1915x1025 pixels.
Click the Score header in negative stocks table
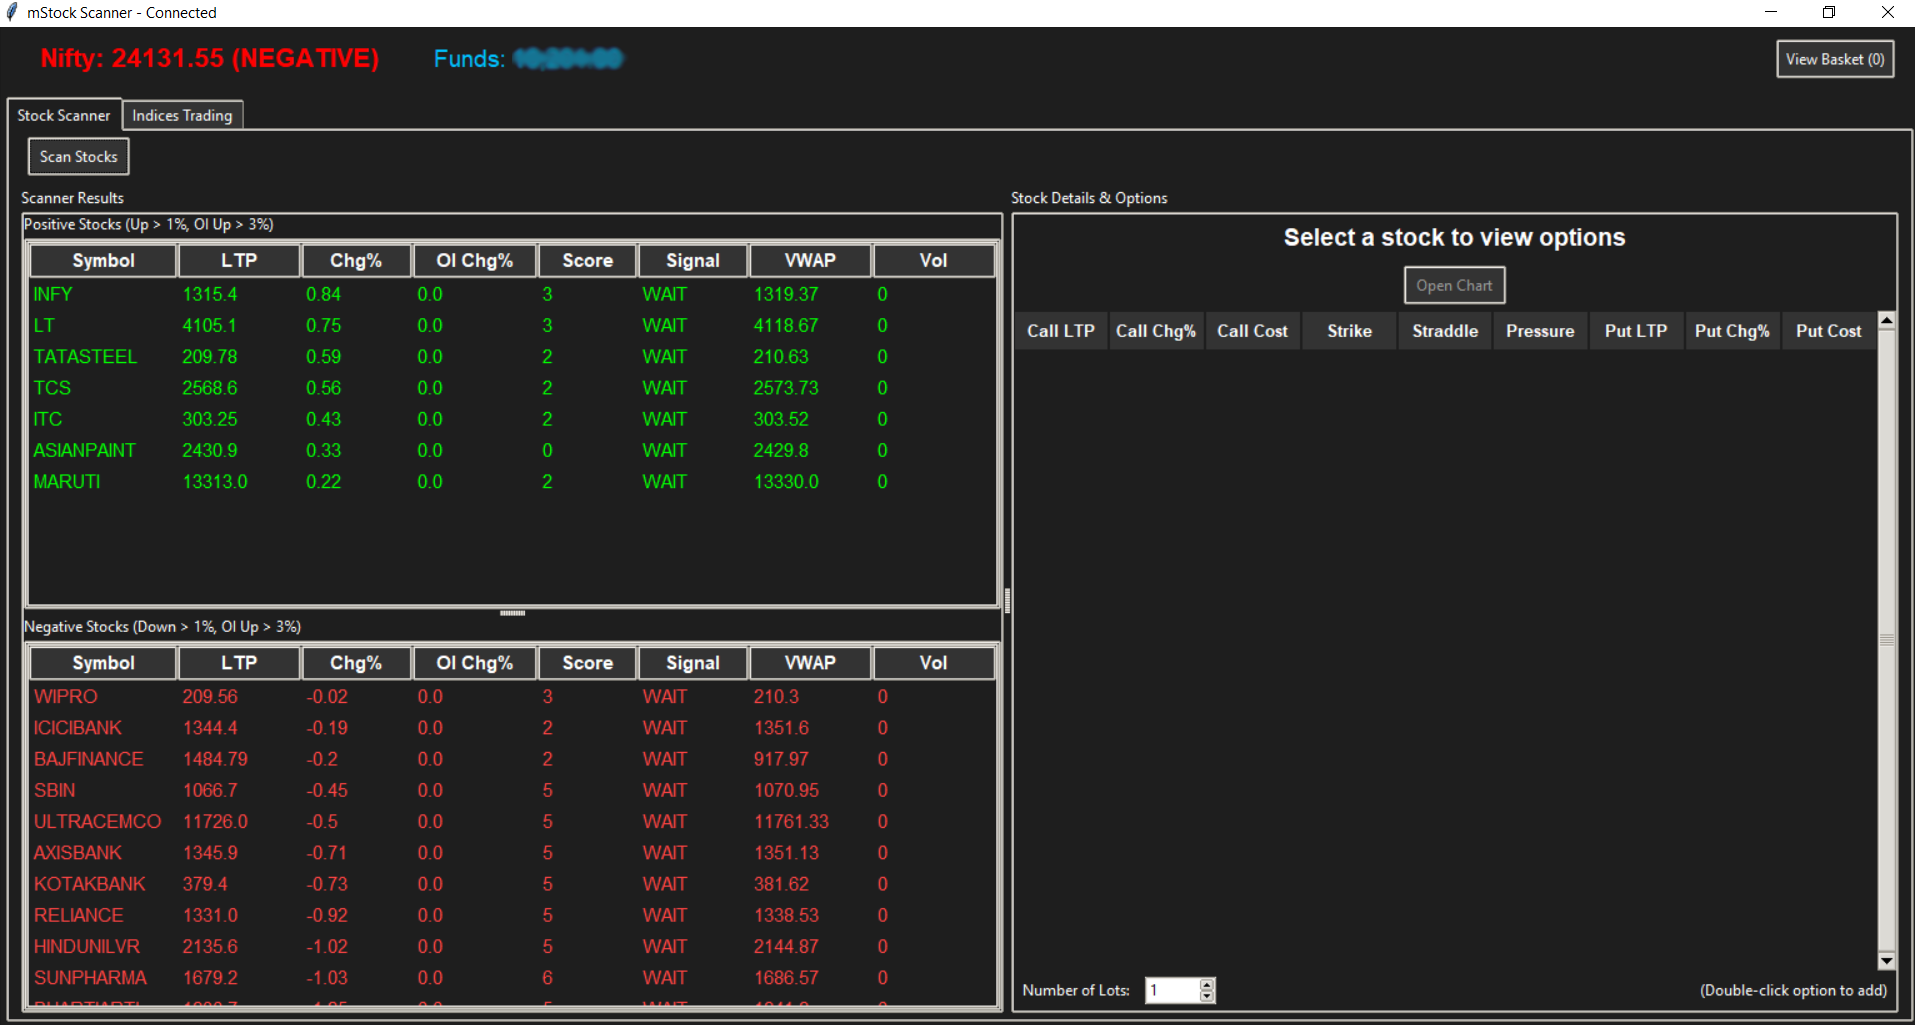coord(587,663)
